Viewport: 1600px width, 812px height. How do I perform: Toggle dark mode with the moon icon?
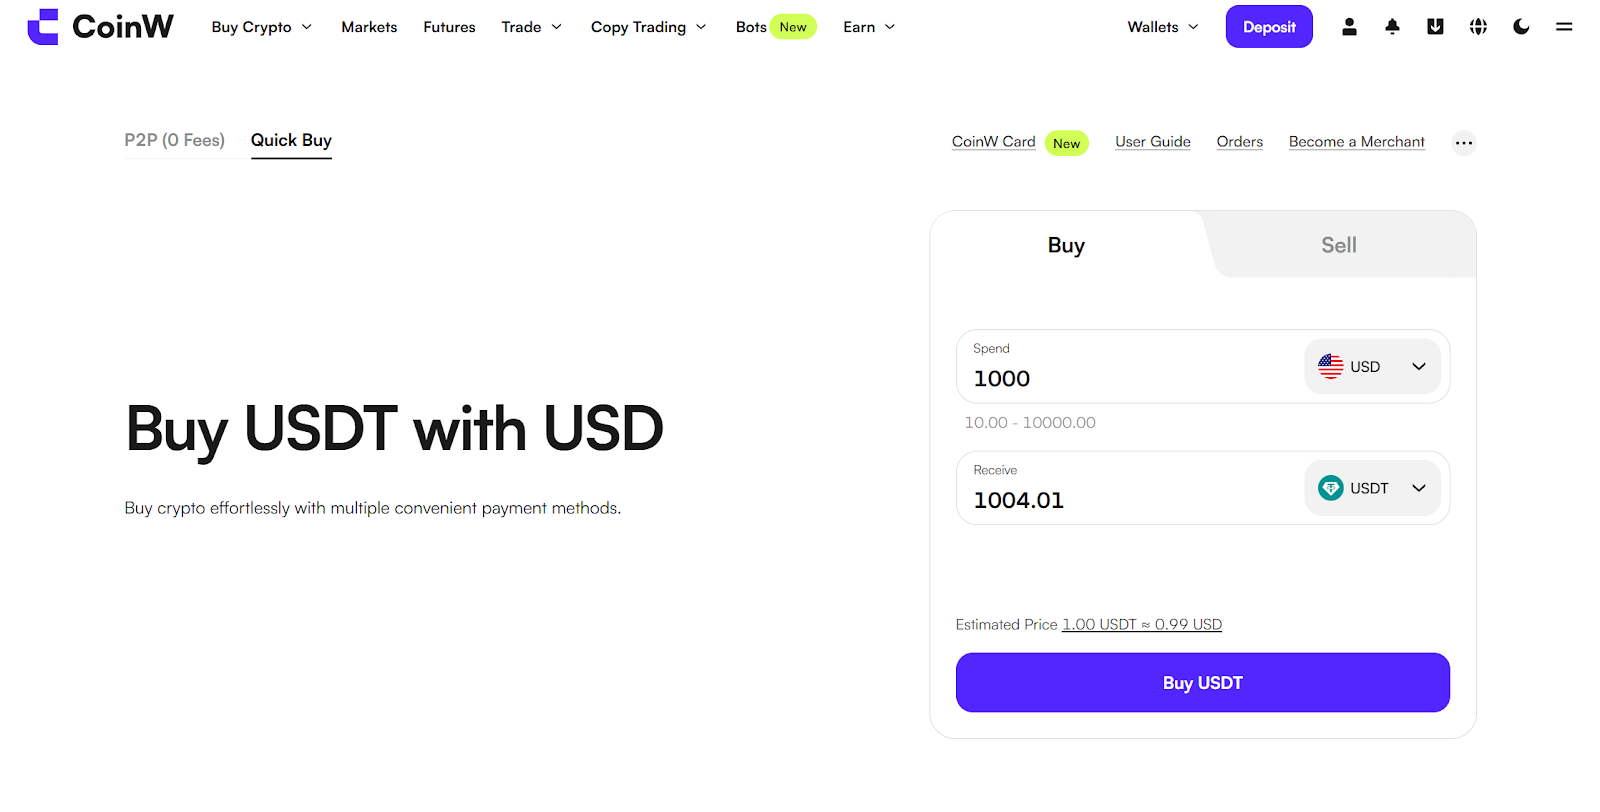(x=1521, y=27)
